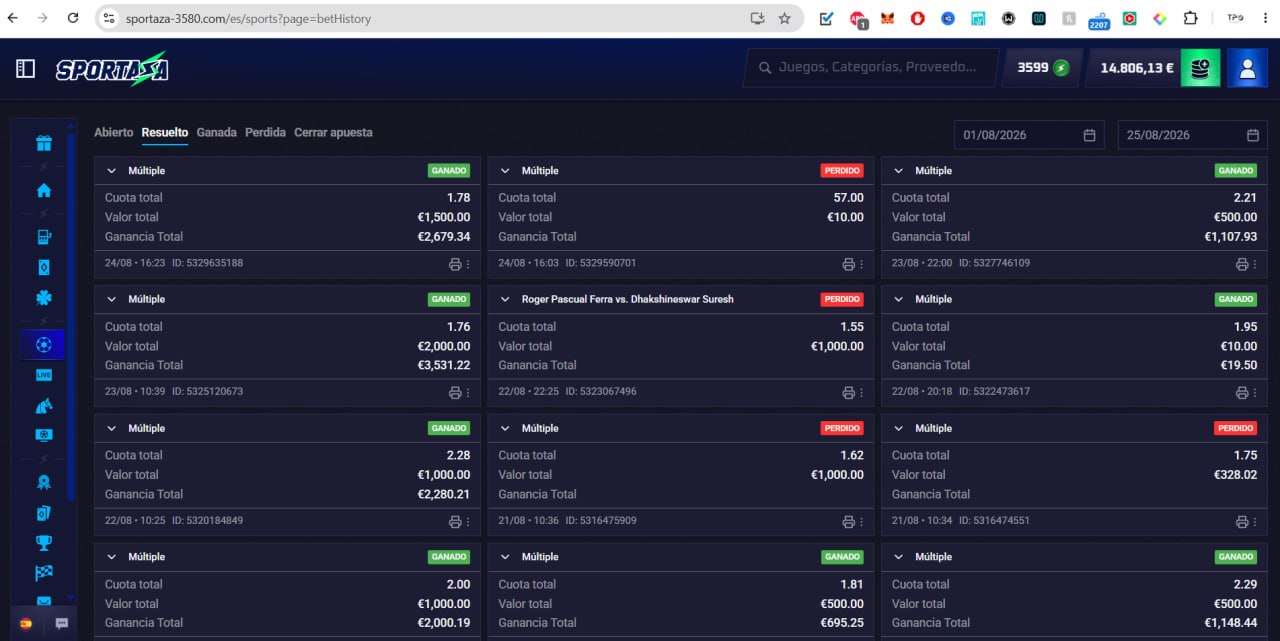Click the green deposit coins icon
The width and height of the screenshot is (1280, 641).
pos(1200,68)
